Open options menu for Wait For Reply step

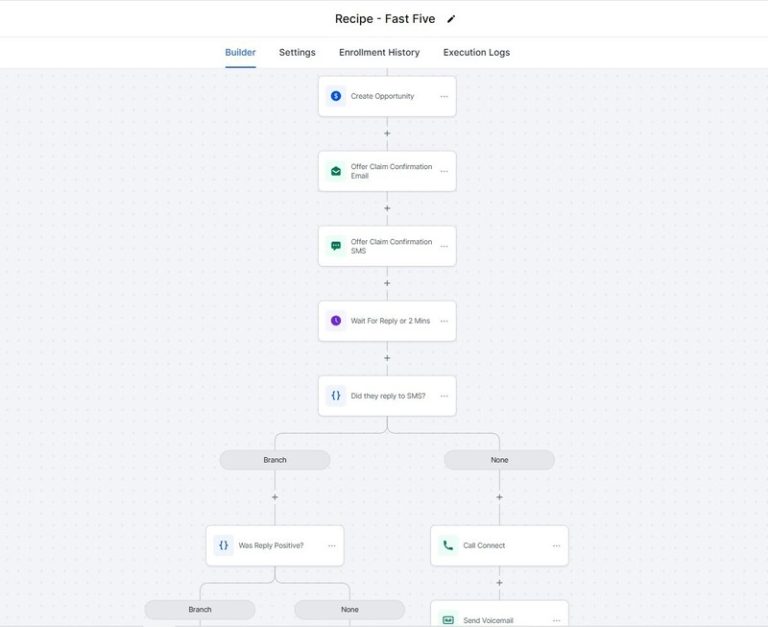[444, 322]
